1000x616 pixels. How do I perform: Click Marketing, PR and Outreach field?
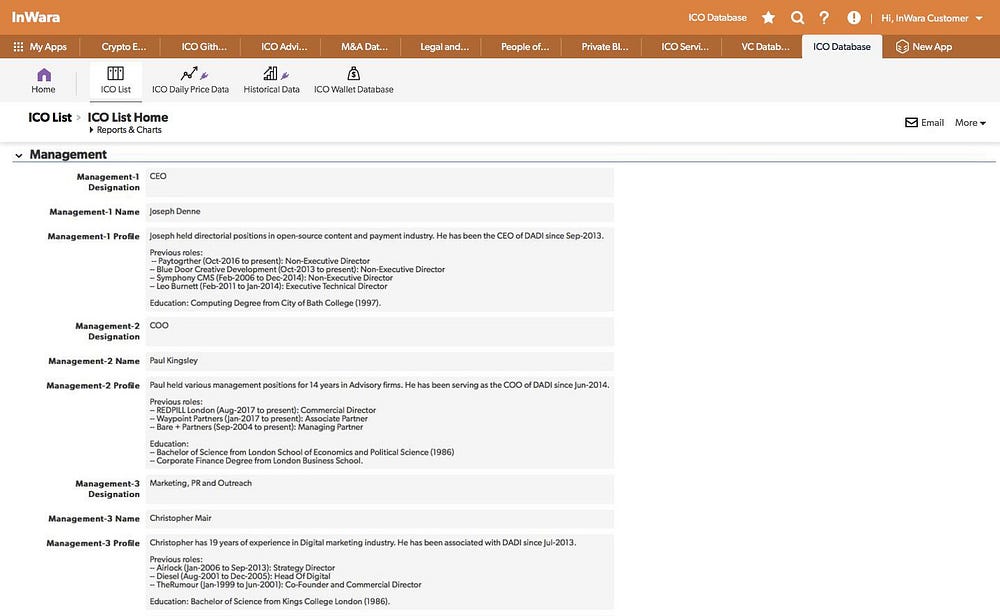[x=379, y=489]
